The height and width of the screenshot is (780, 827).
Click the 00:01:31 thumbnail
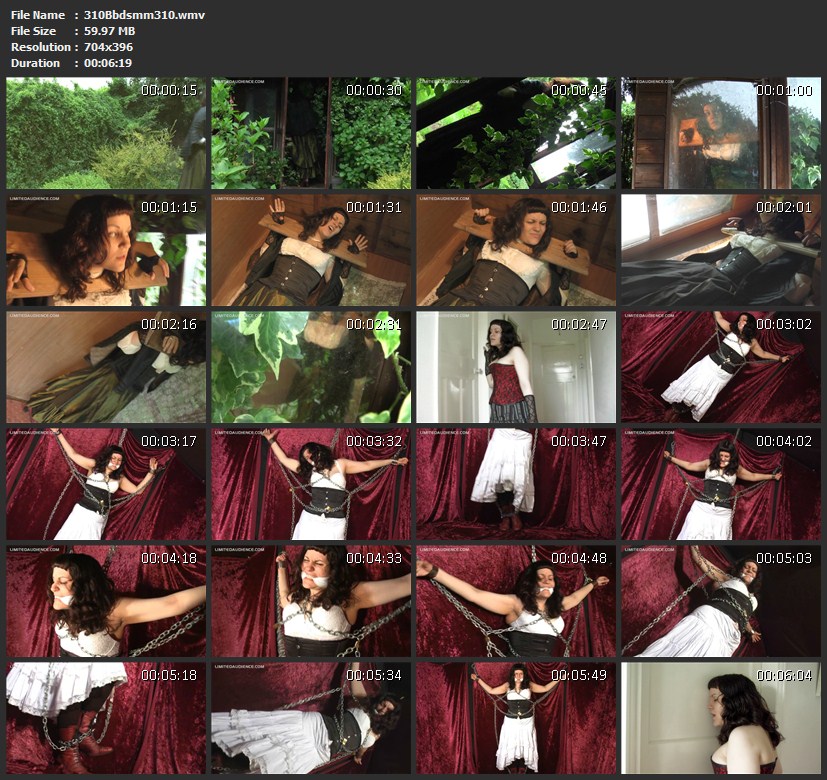click(x=311, y=250)
